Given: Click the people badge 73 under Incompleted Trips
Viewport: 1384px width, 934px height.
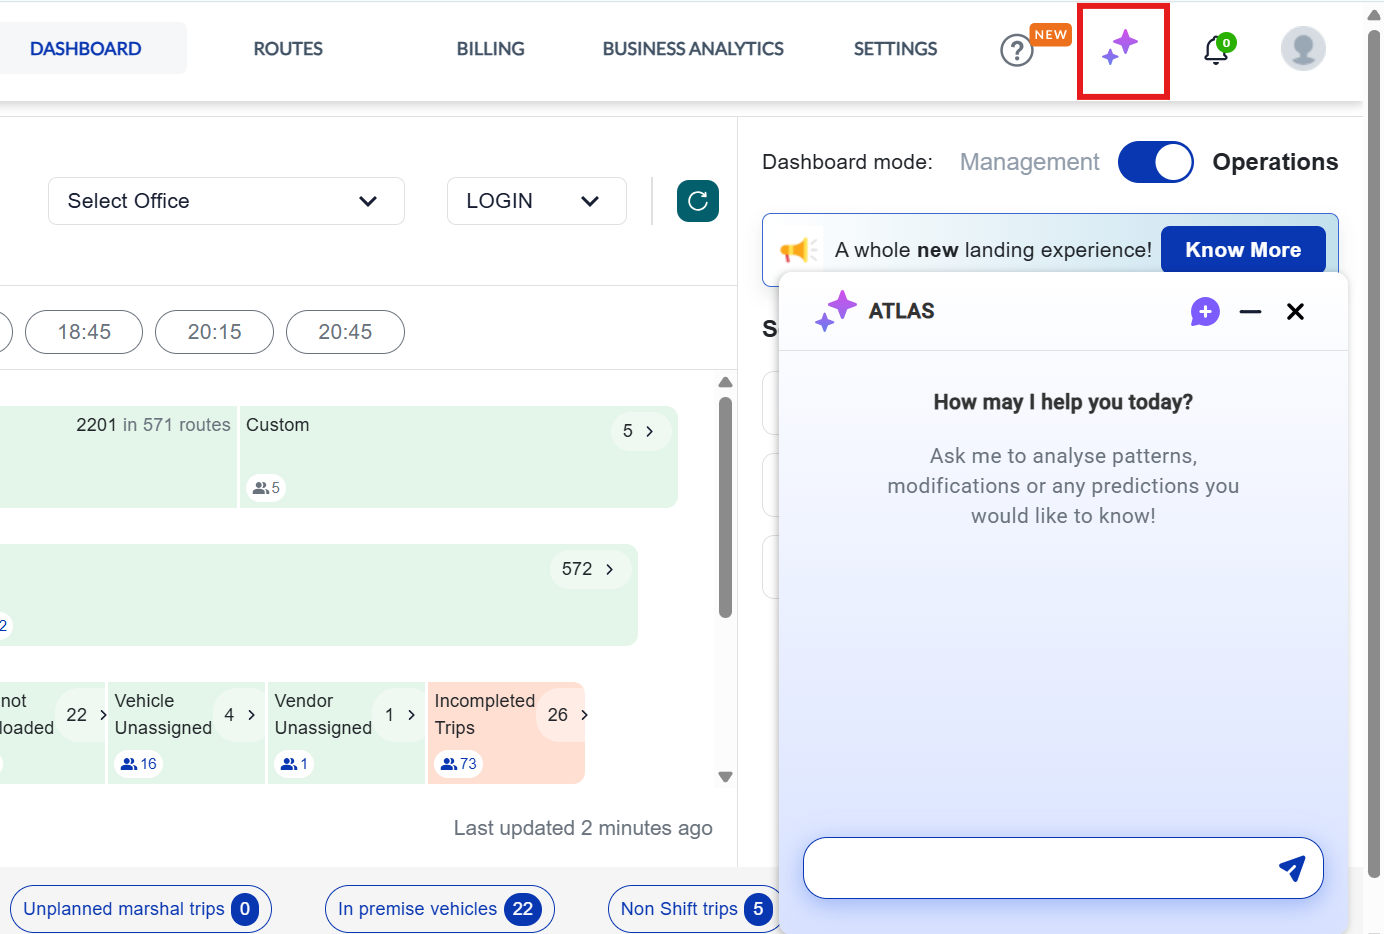Looking at the screenshot, I should pyautogui.click(x=459, y=764).
